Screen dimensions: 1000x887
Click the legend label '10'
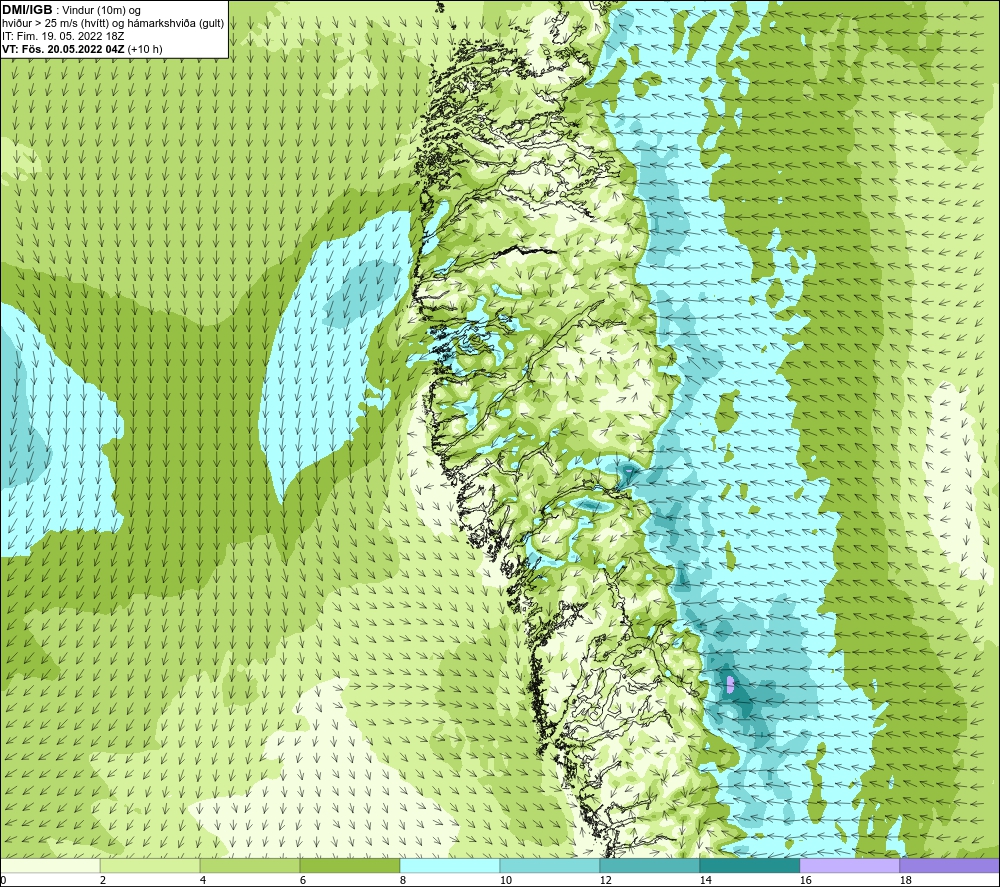point(505,880)
